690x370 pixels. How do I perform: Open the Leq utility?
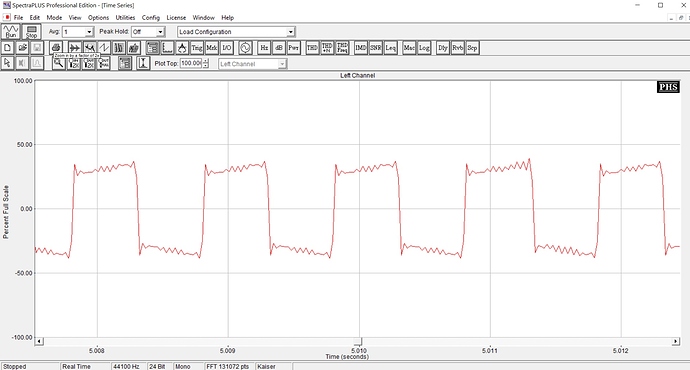pyautogui.click(x=391, y=48)
